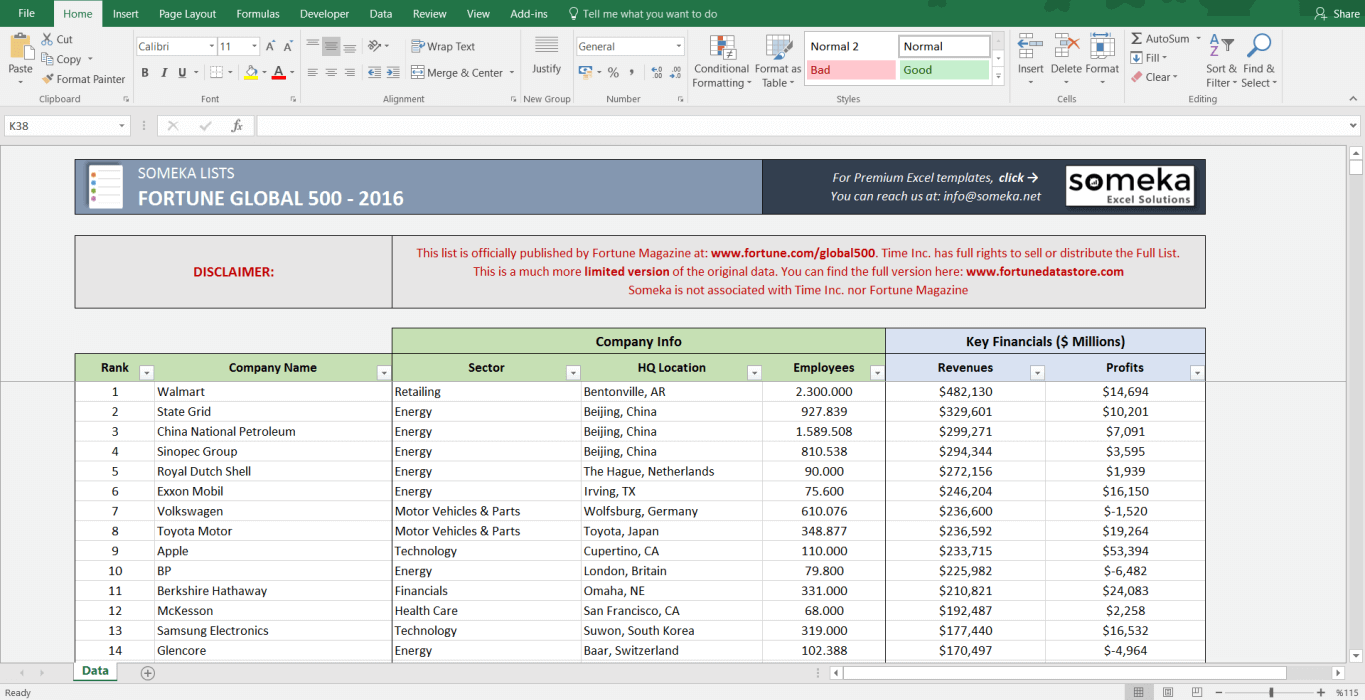The image size is (1365, 700).
Task: Toggle italic formatting
Action: 164,73
